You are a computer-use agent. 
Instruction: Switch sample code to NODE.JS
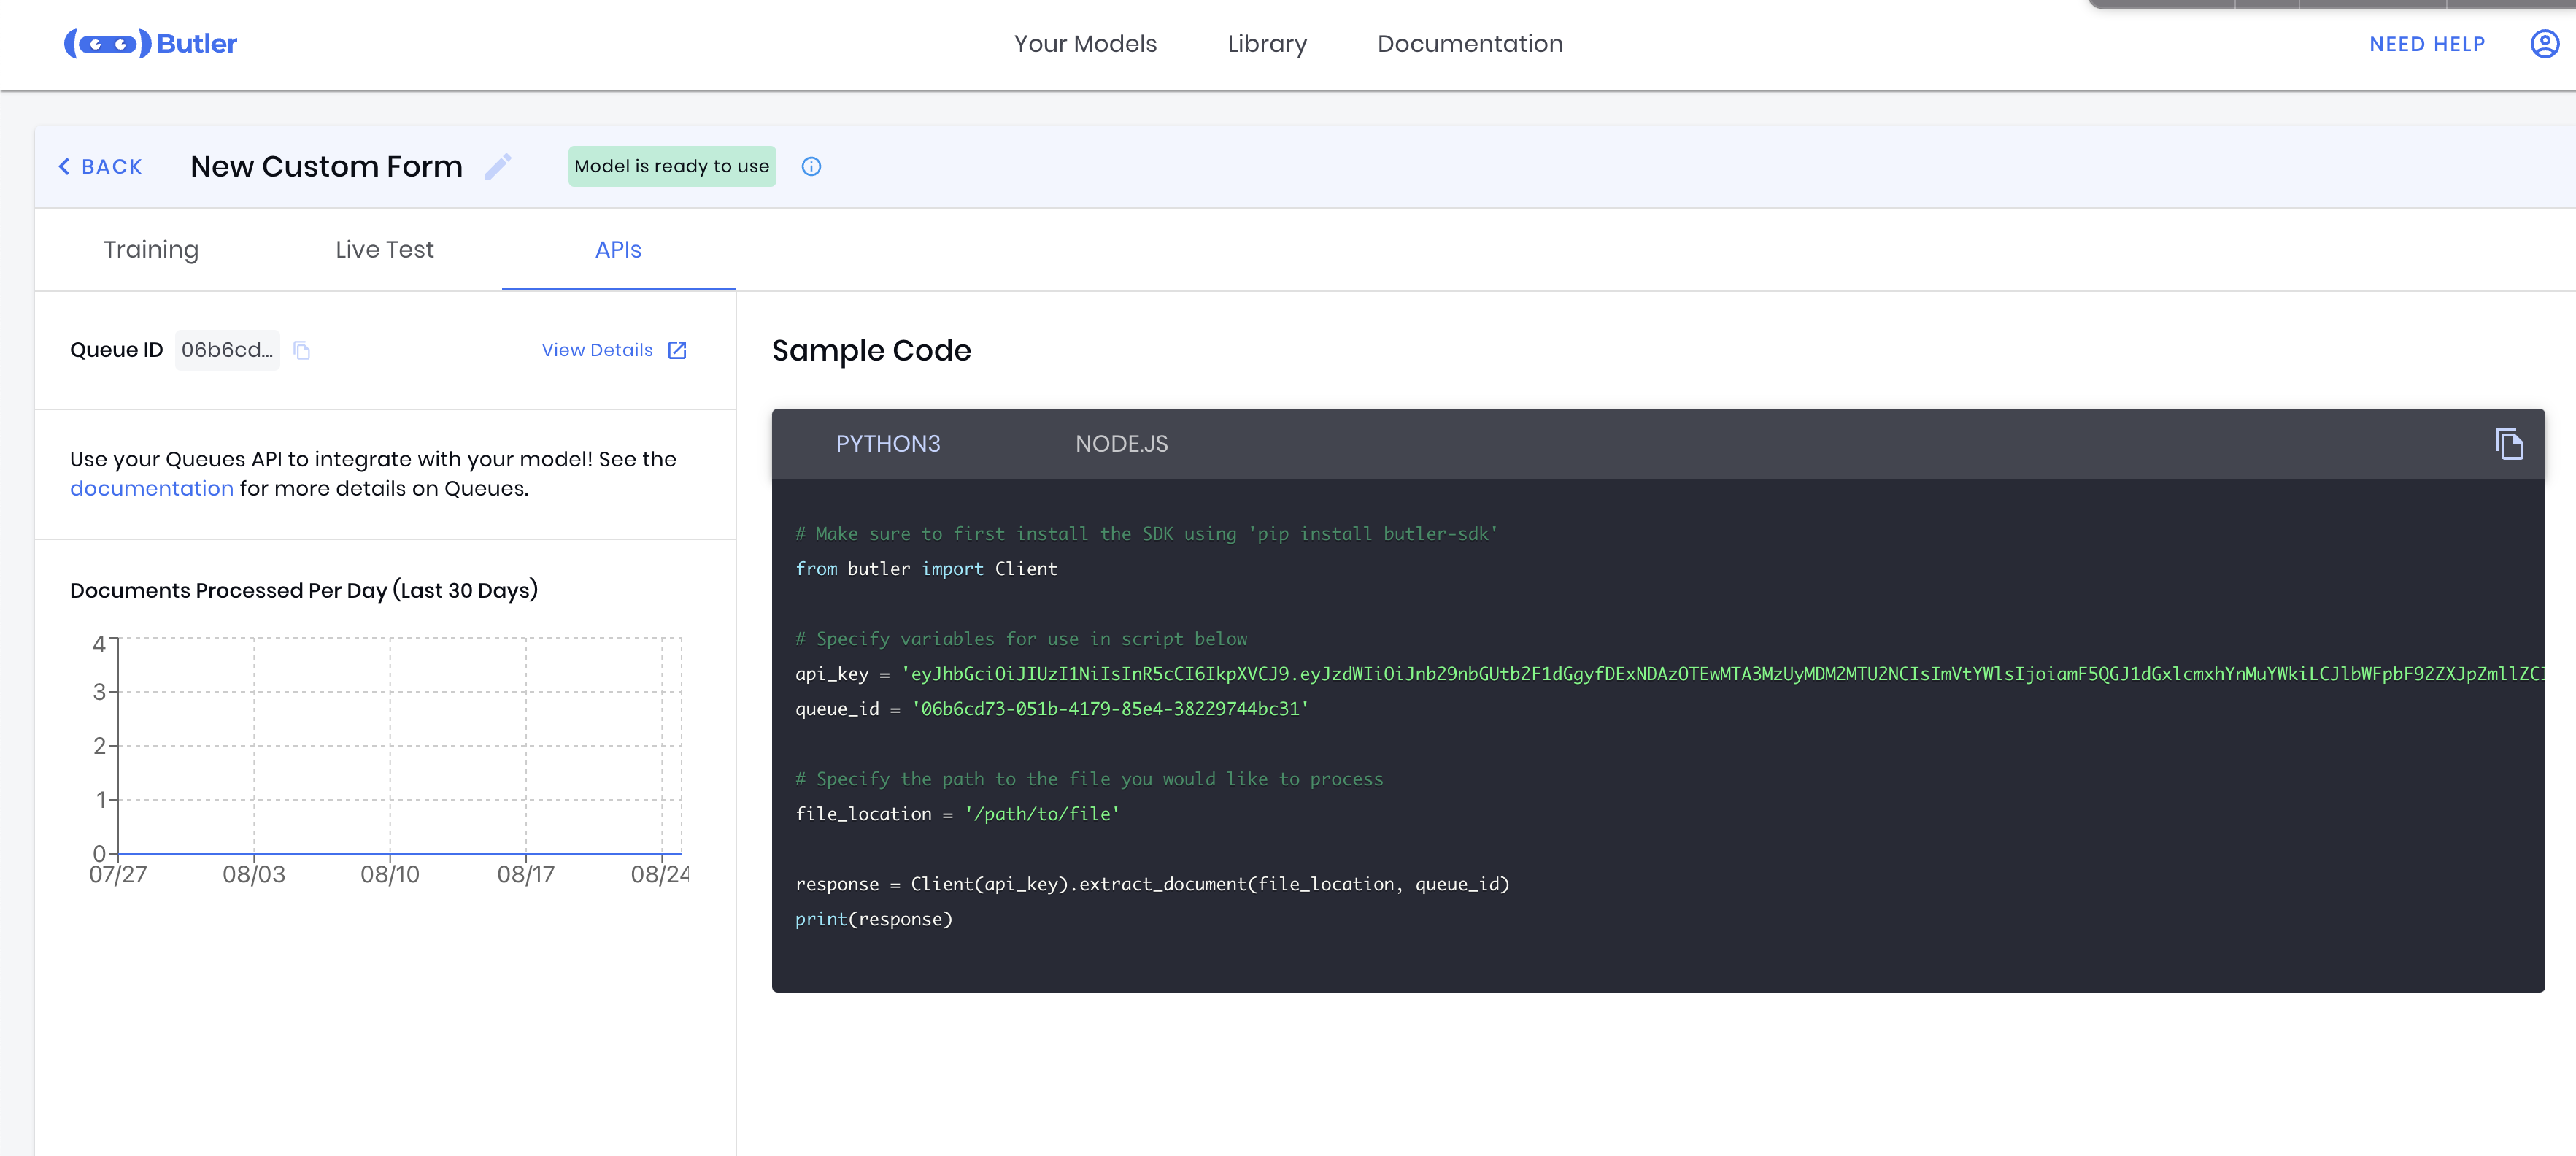[x=1121, y=444]
